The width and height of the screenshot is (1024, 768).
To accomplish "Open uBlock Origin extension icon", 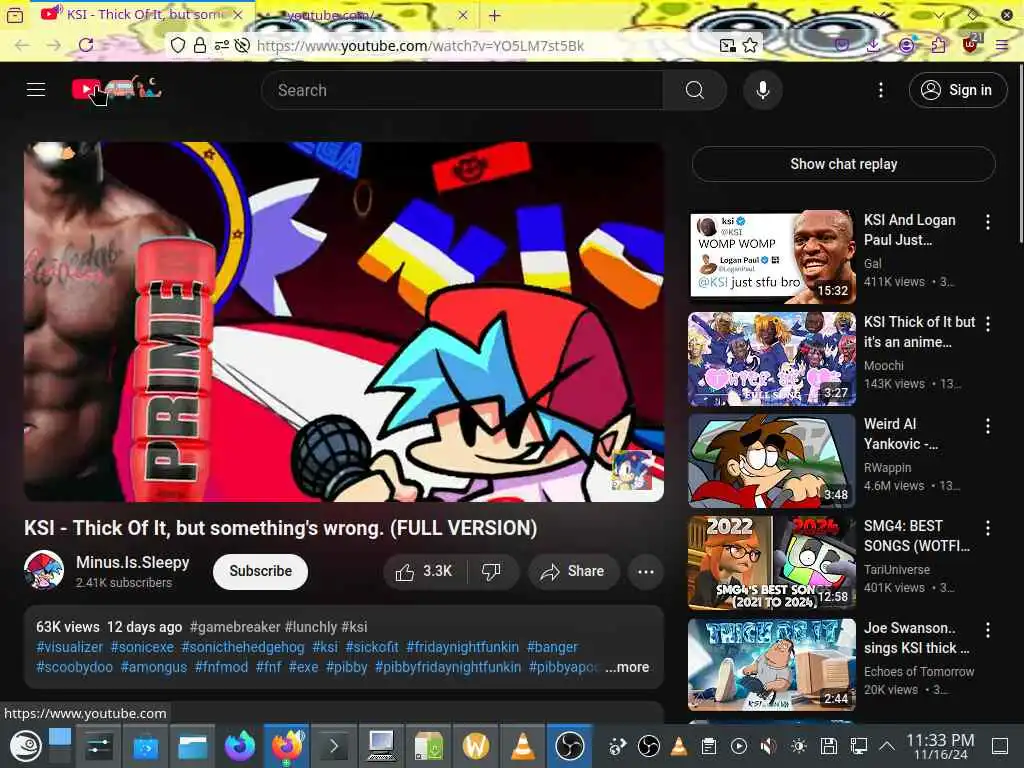I will click(971, 44).
